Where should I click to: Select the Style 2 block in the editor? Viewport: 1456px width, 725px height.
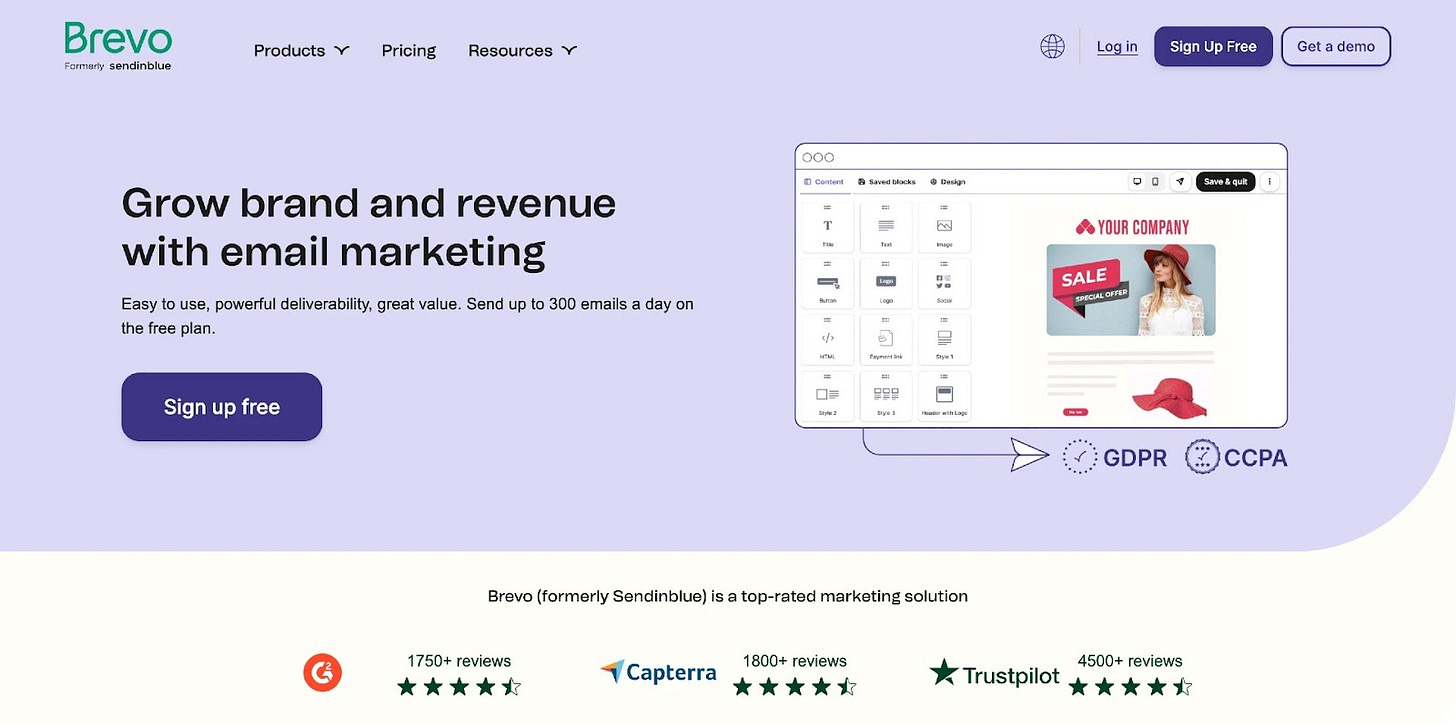pyautogui.click(x=828, y=396)
